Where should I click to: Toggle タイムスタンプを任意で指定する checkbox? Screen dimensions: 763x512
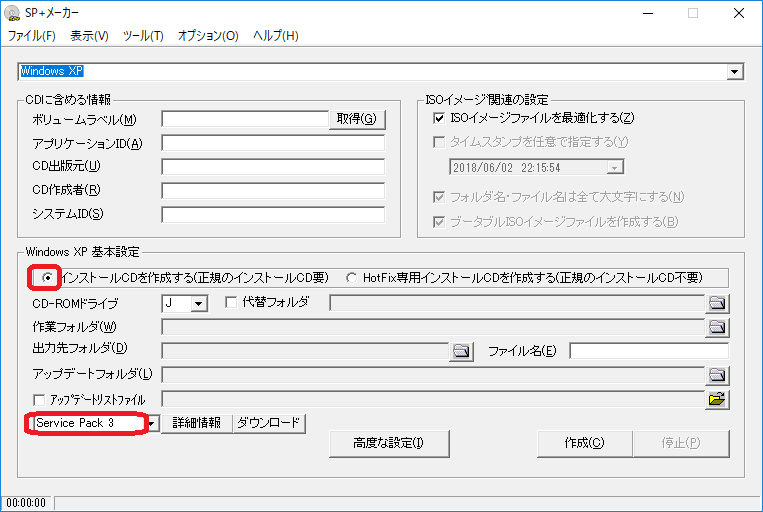(439, 142)
